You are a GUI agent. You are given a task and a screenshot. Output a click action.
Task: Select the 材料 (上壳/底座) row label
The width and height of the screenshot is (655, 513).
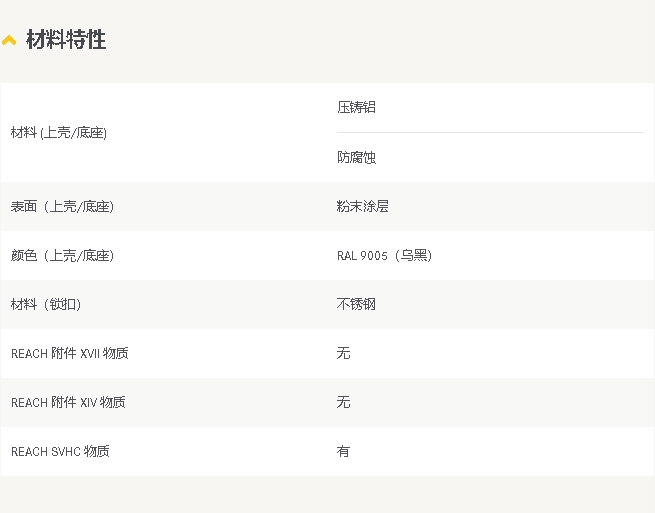coord(58,133)
